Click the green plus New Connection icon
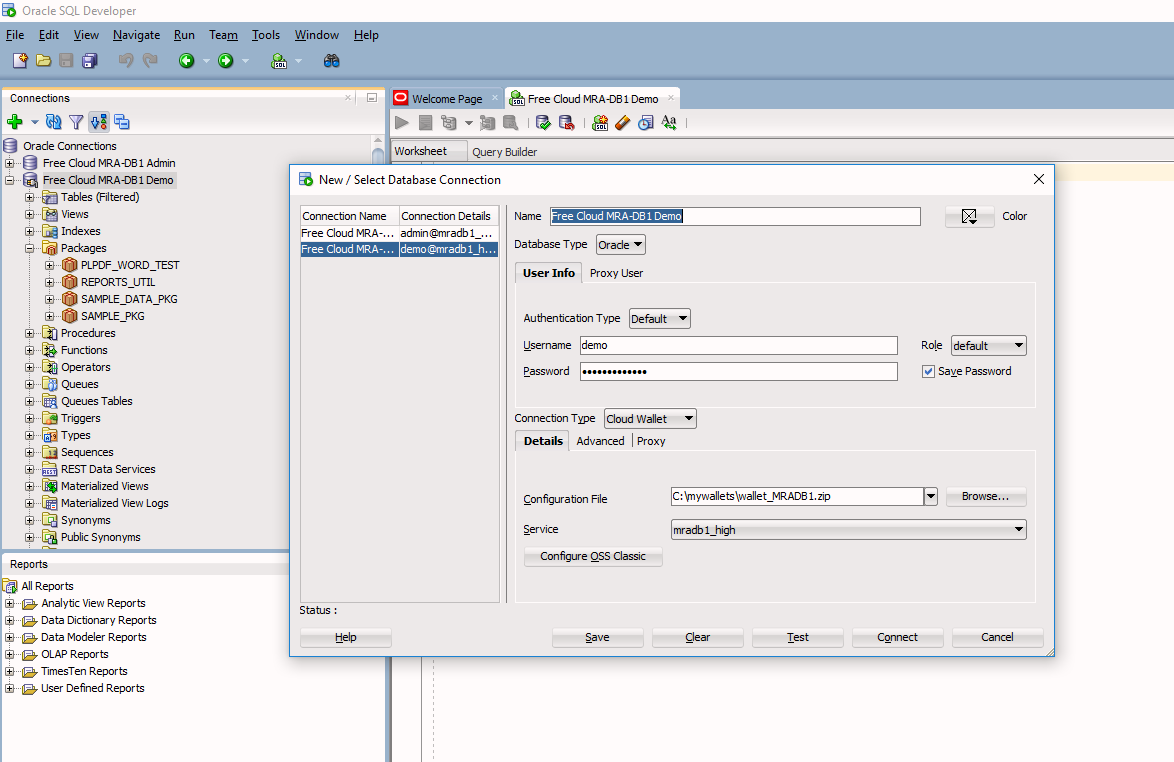Screen dimensions: 1174x762 [14, 121]
